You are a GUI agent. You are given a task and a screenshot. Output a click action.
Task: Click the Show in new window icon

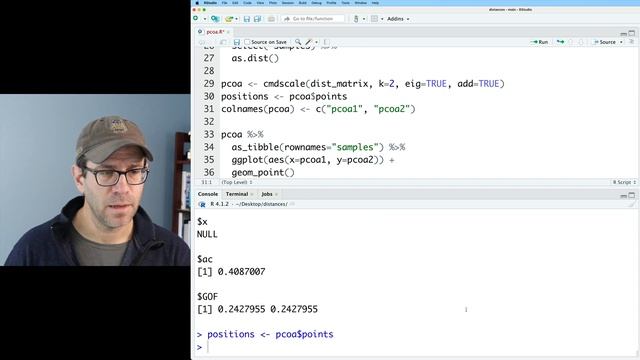click(223, 42)
